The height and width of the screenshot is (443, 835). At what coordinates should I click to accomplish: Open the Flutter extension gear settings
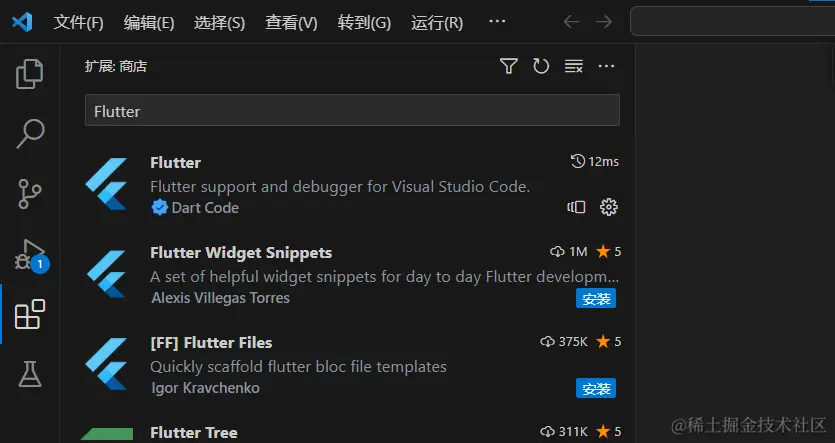click(609, 207)
